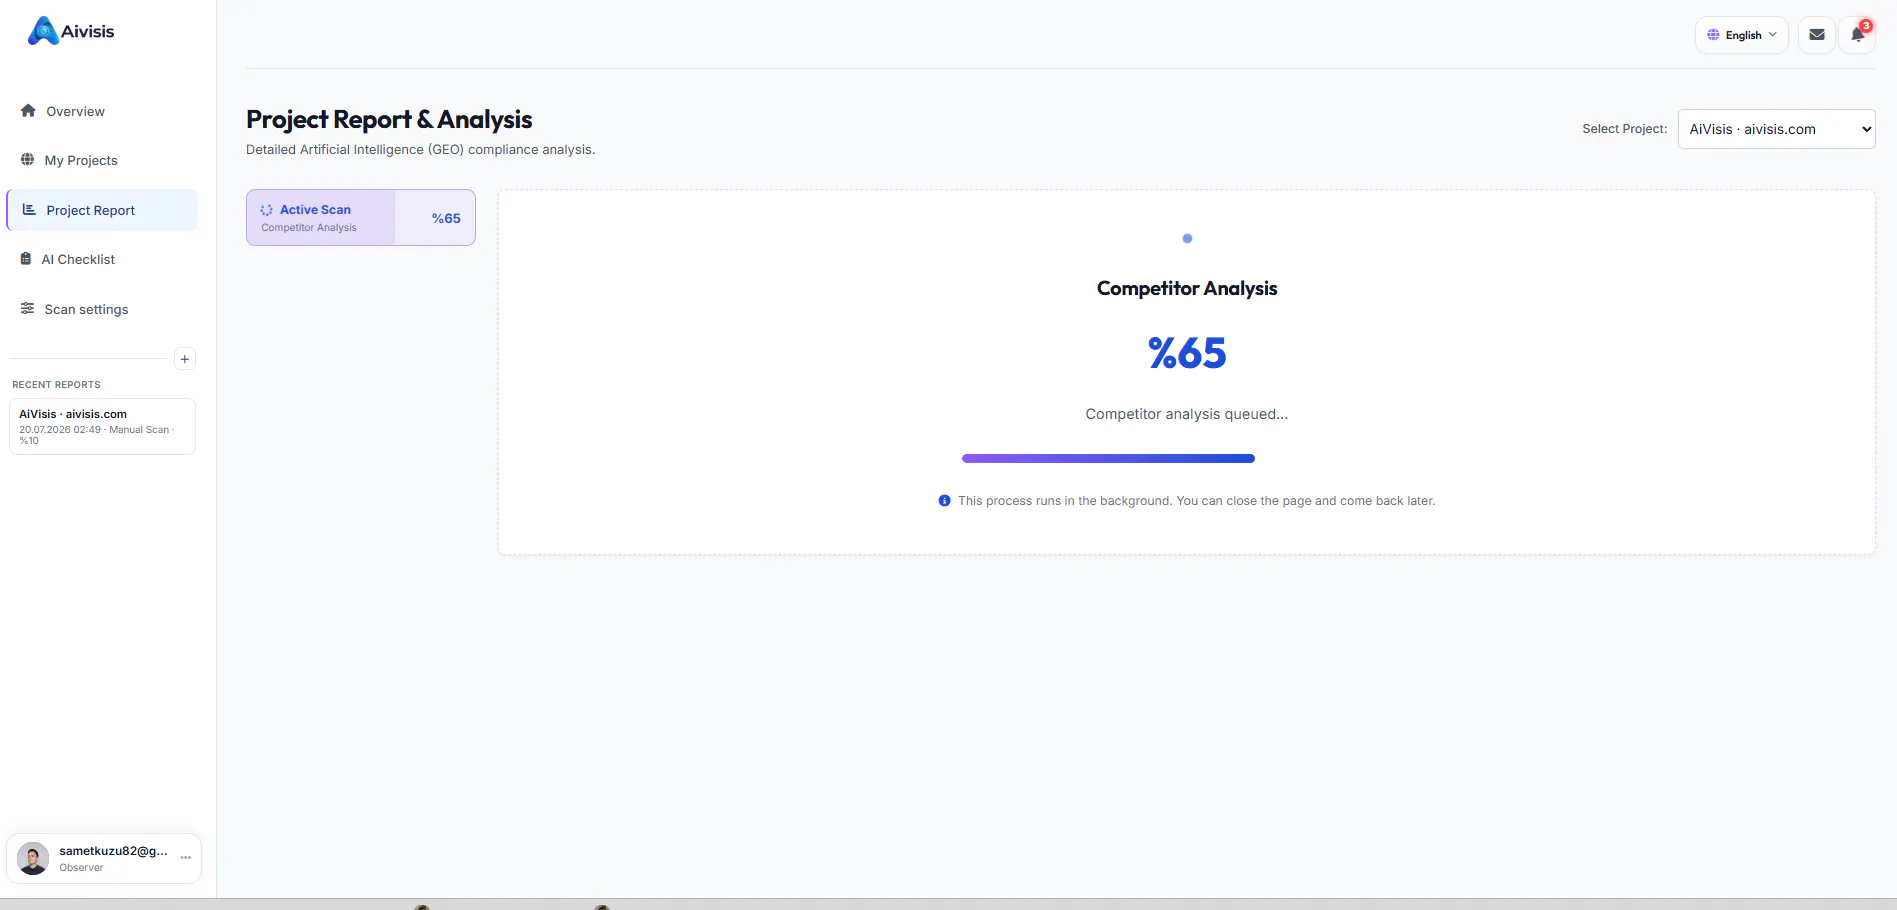Open the Project Report menu item
The image size is (1897, 910).
tap(102, 210)
